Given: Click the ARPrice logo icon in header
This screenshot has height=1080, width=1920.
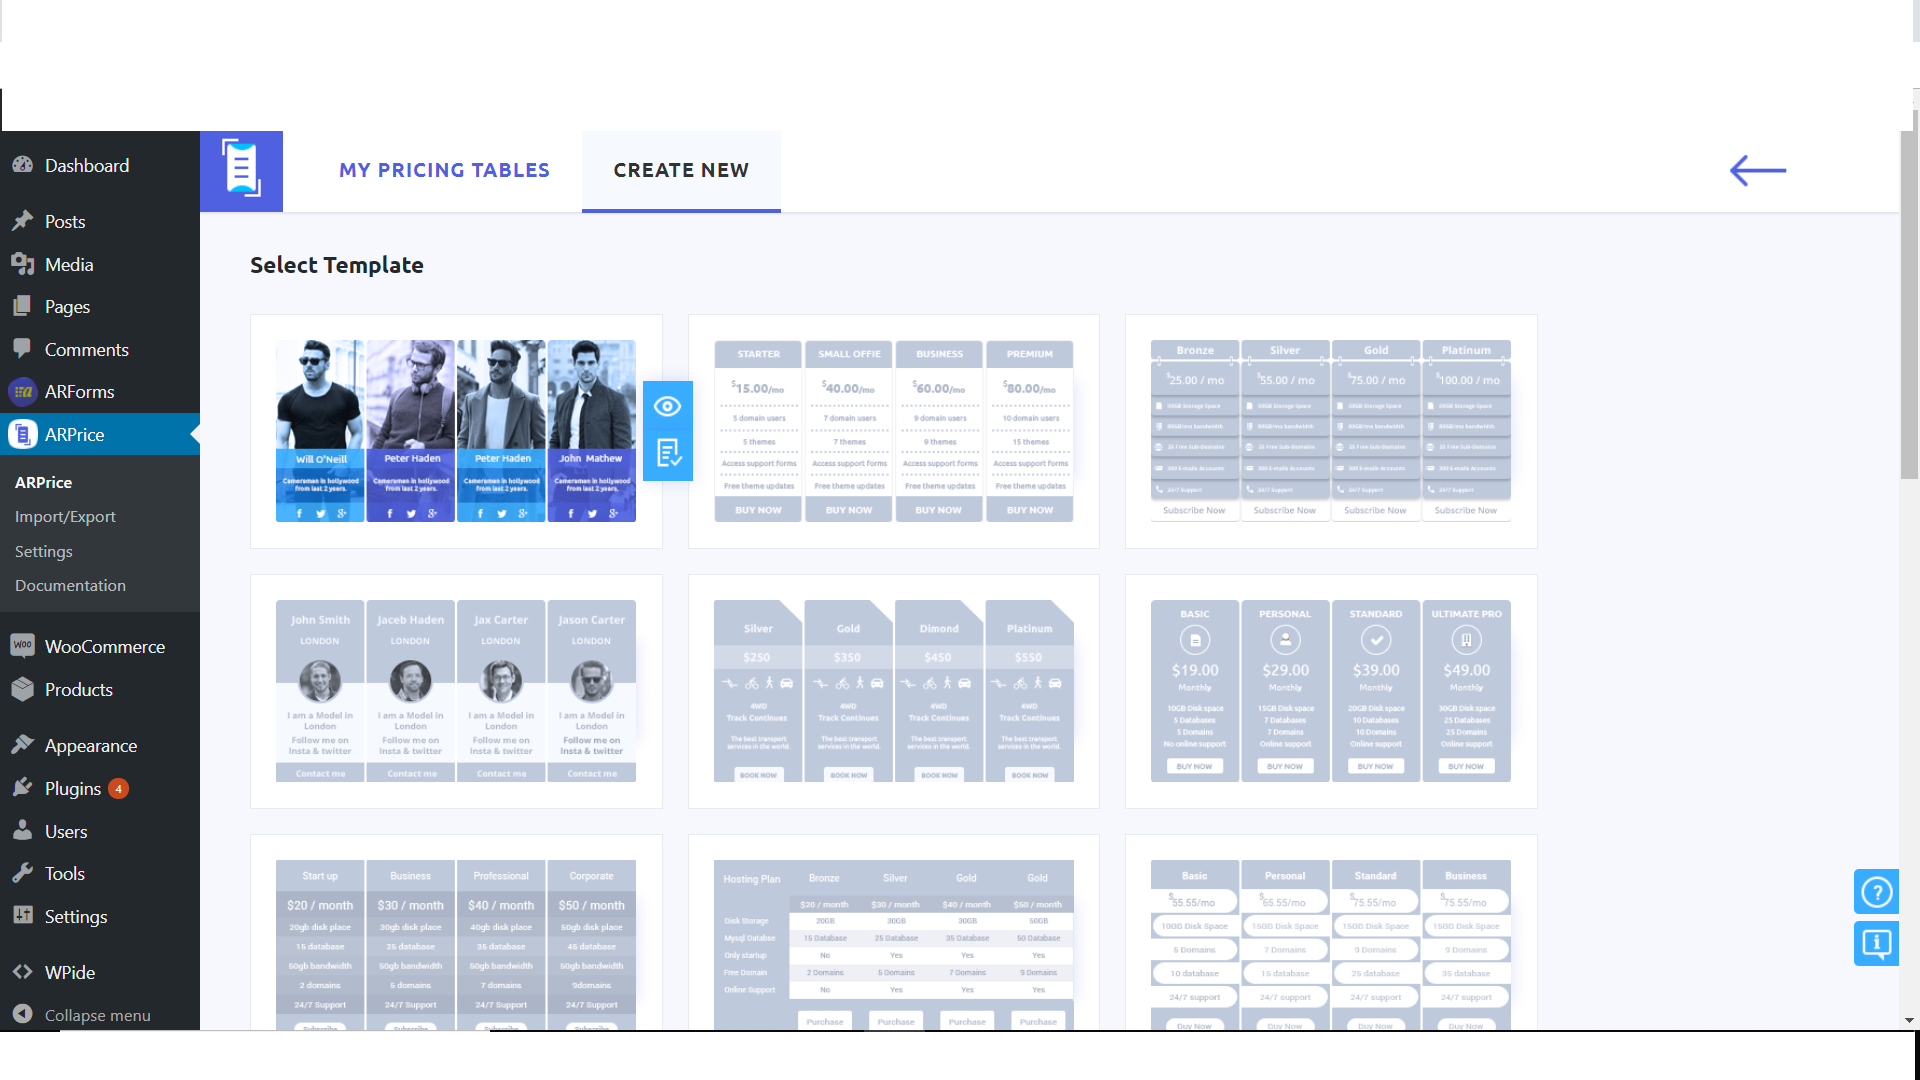Looking at the screenshot, I should [241, 170].
